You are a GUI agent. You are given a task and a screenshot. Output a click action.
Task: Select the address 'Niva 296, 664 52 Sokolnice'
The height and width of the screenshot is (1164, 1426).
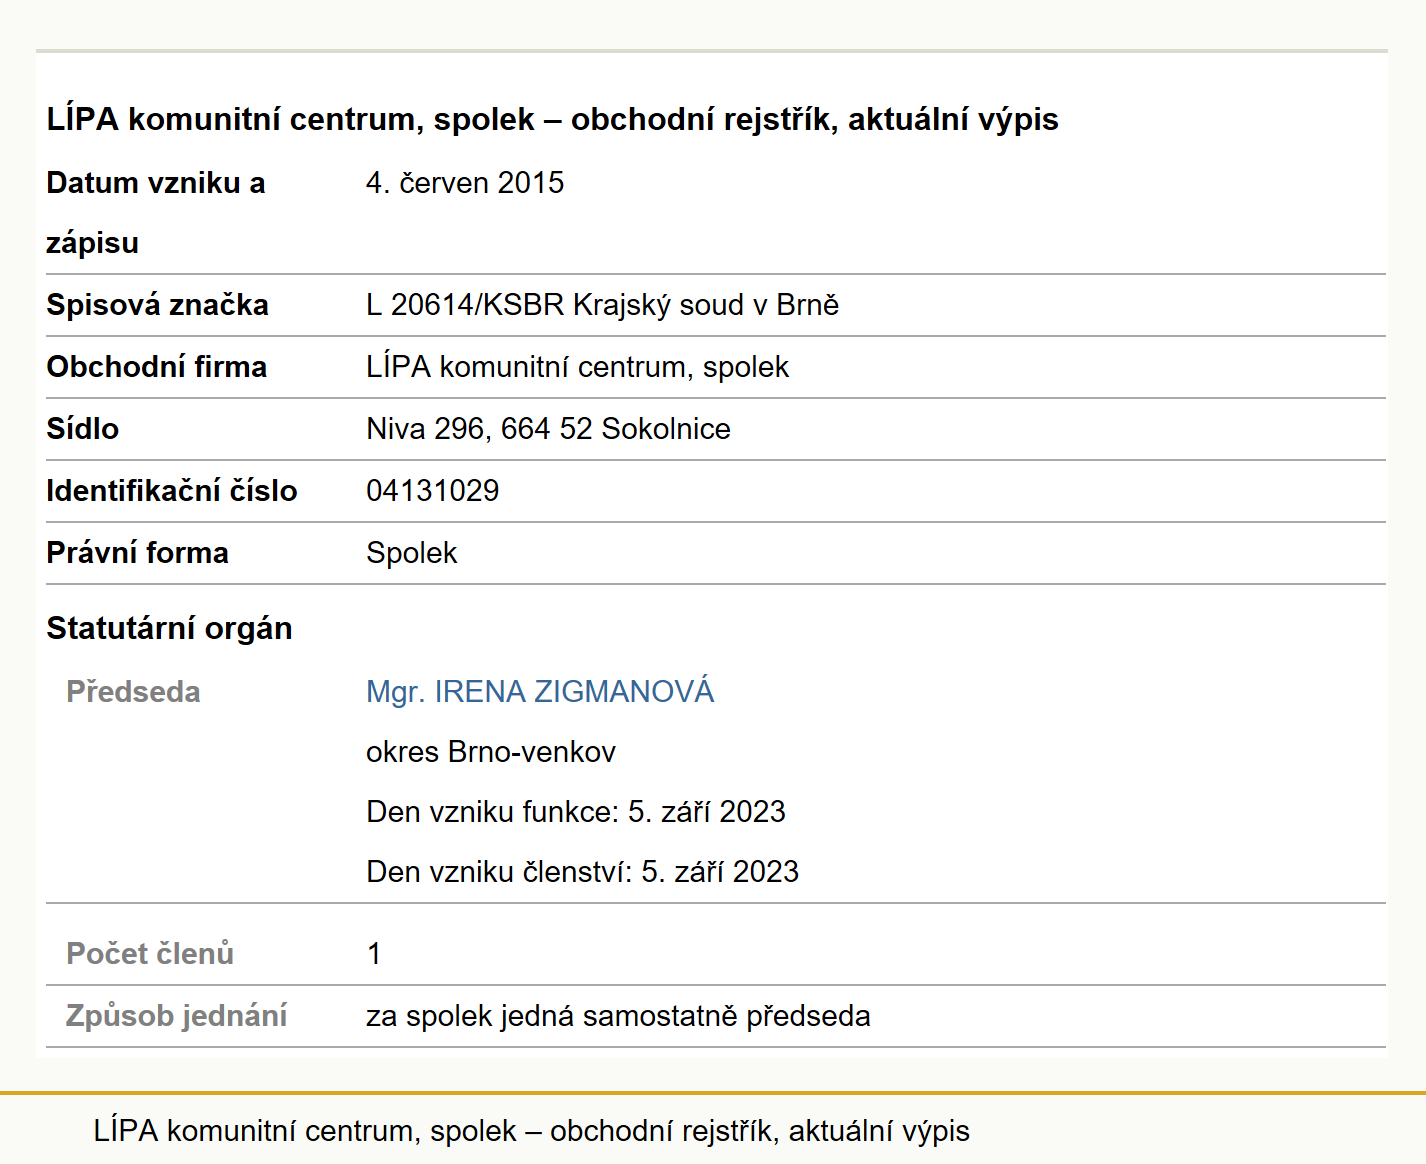click(548, 429)
